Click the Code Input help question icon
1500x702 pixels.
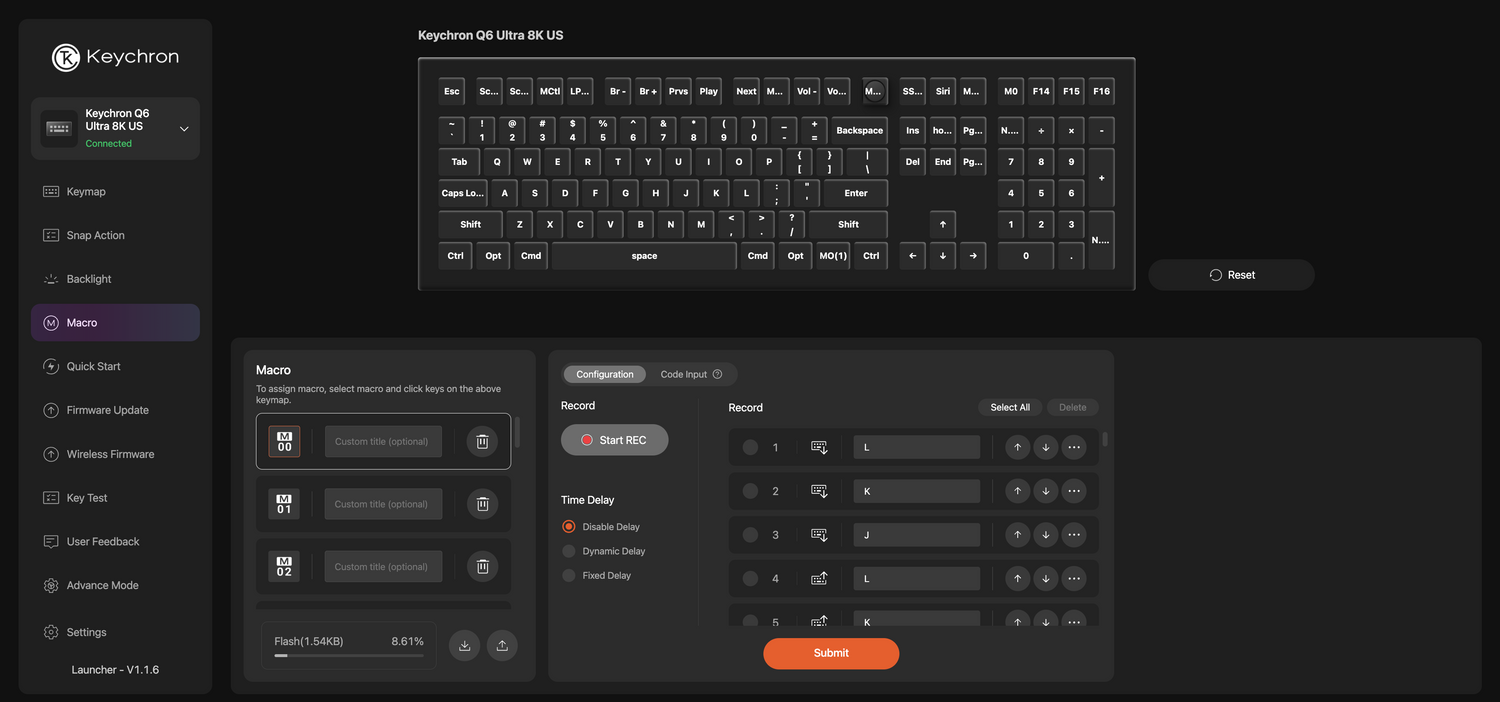pos(717,374)
